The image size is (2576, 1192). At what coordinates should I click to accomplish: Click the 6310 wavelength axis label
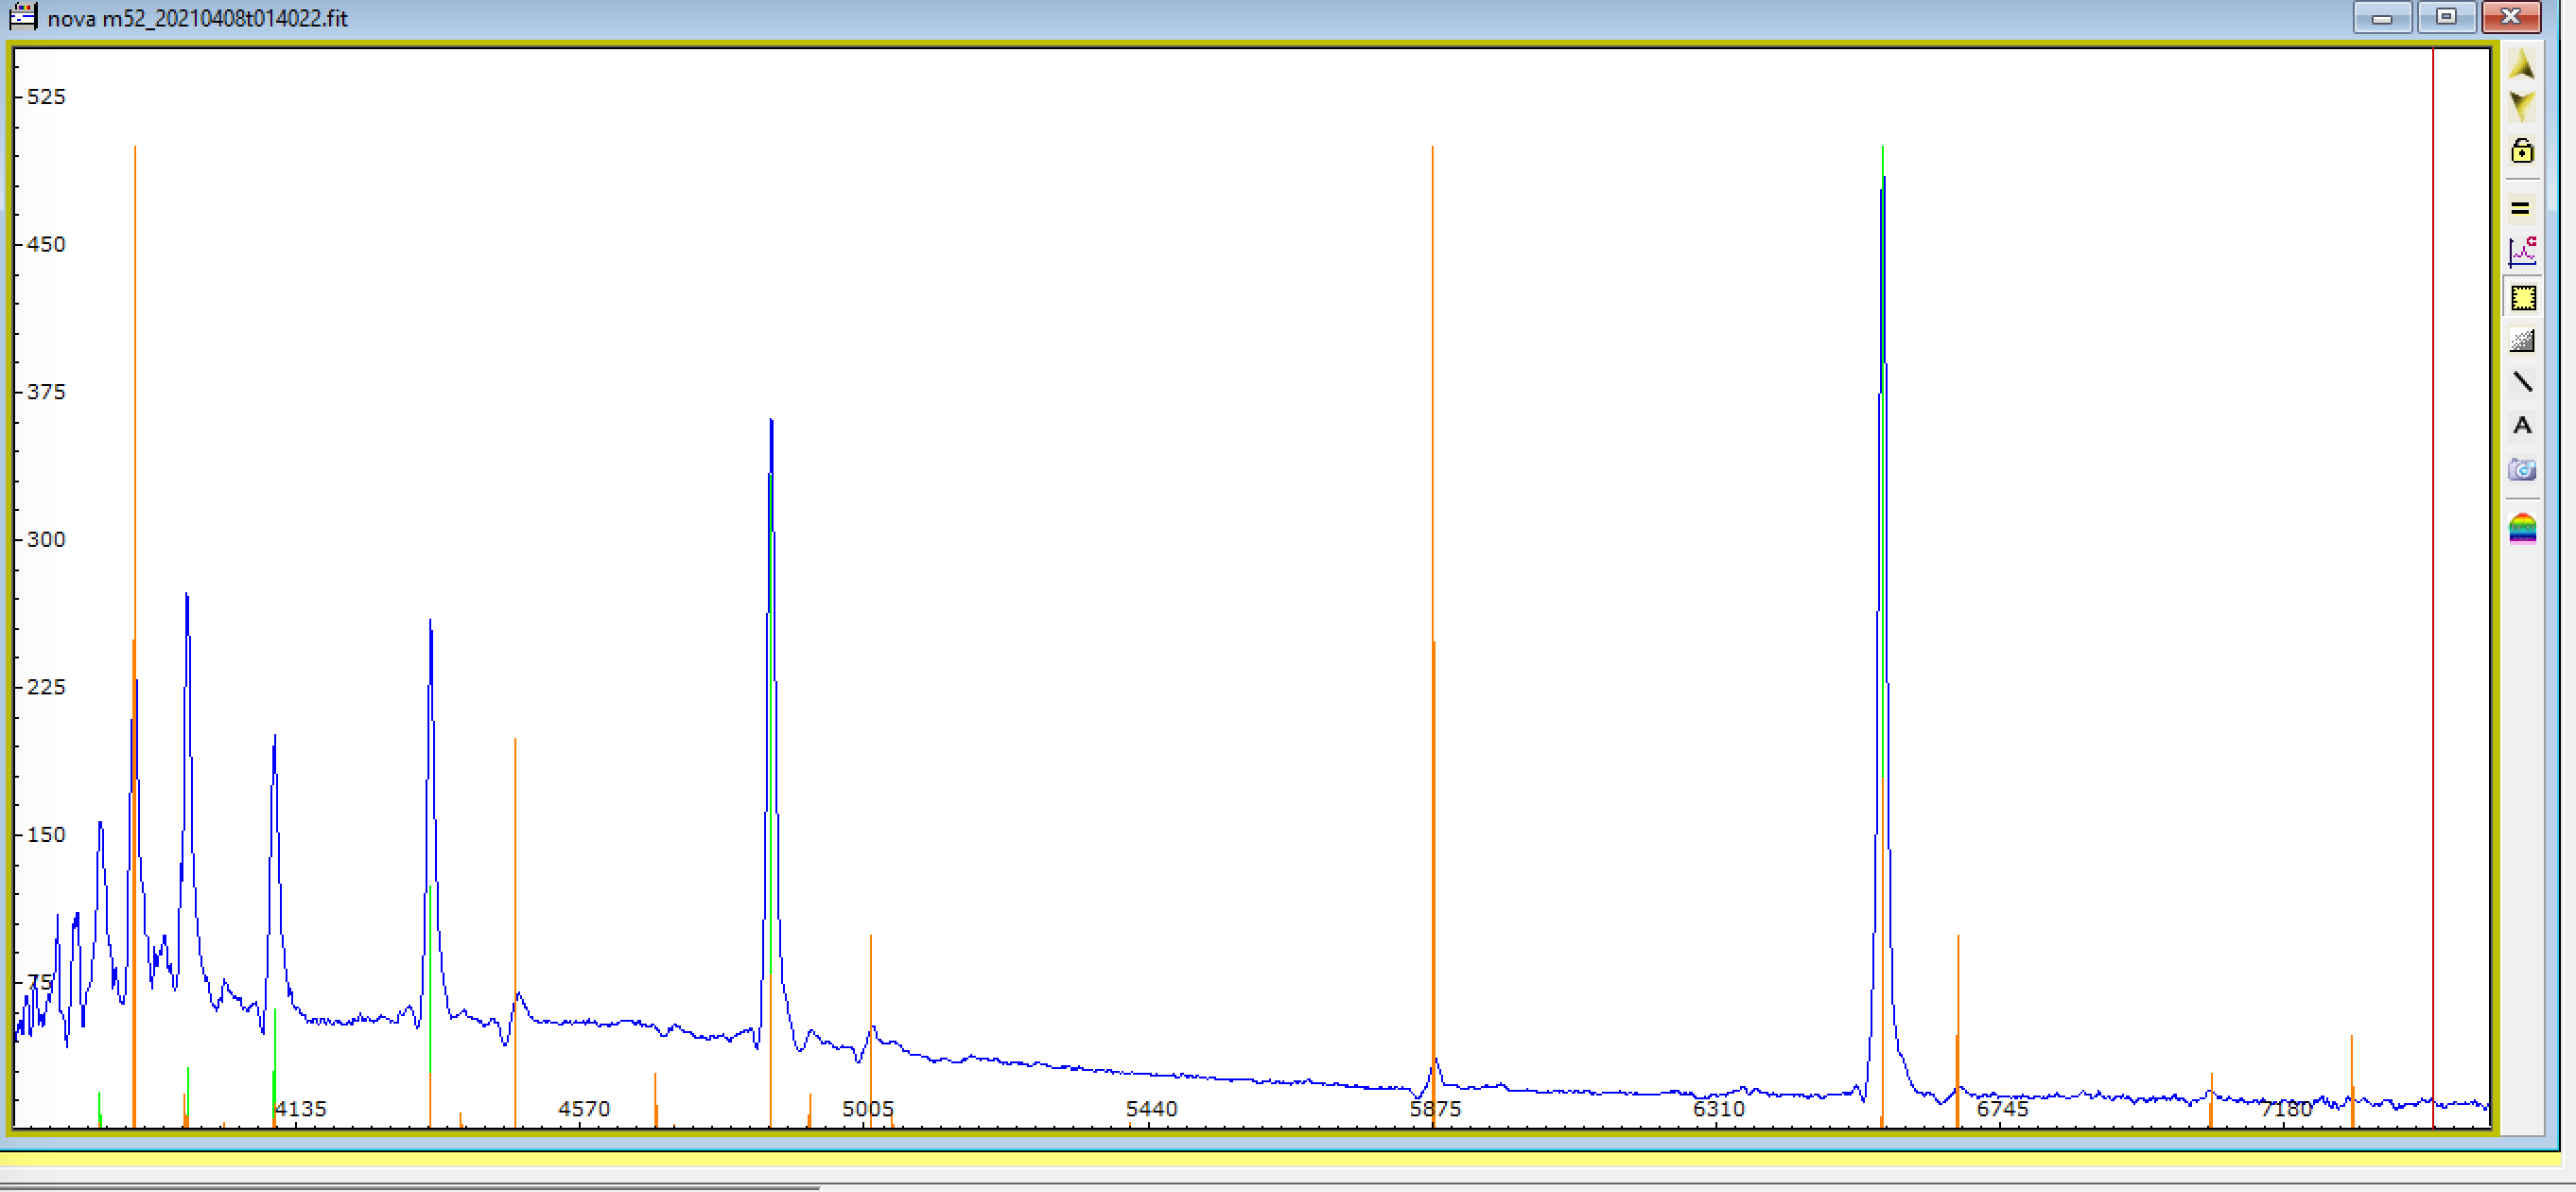point(1718,1109)
